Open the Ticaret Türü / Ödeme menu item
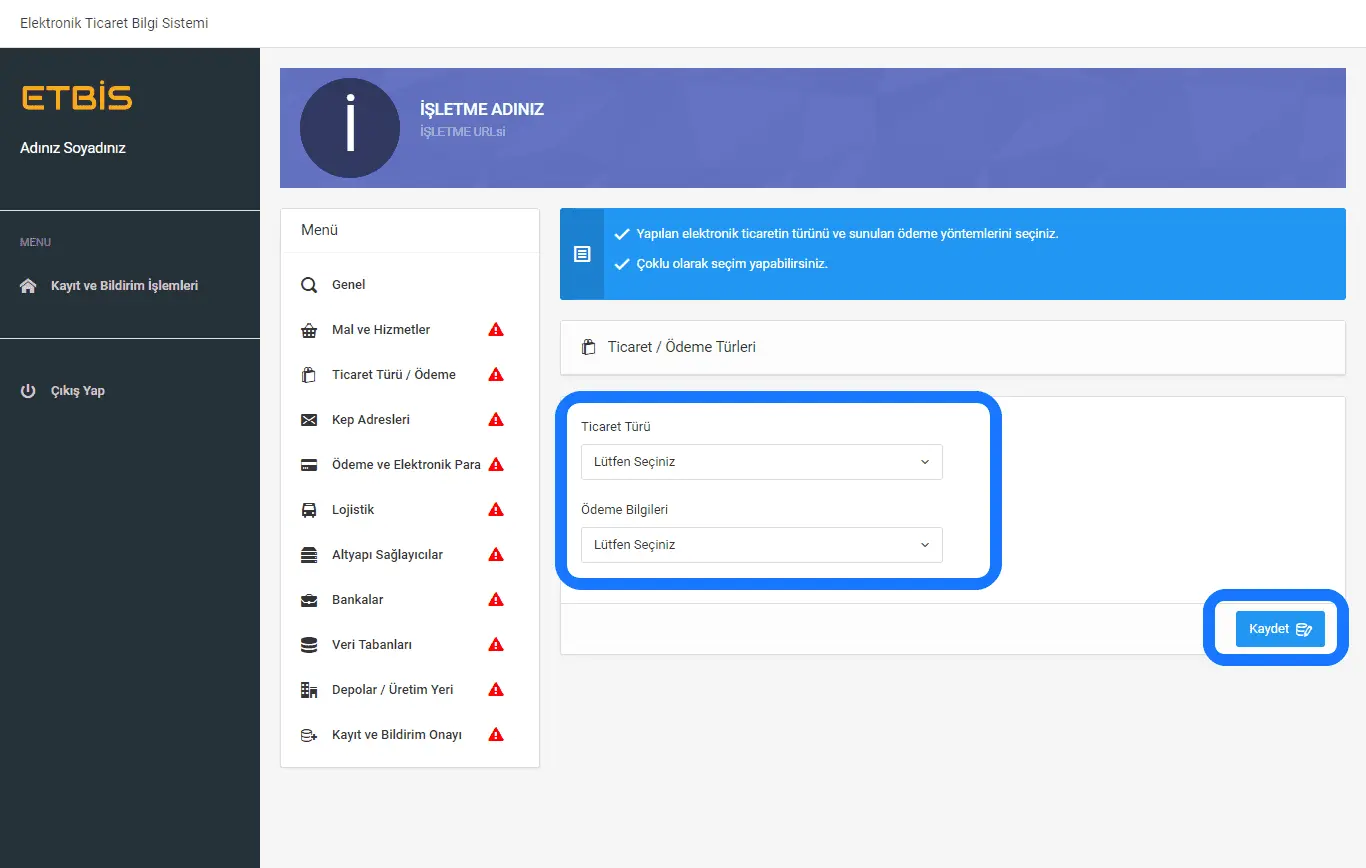Screen dimensions: 1366x868 tap(393, 375)
